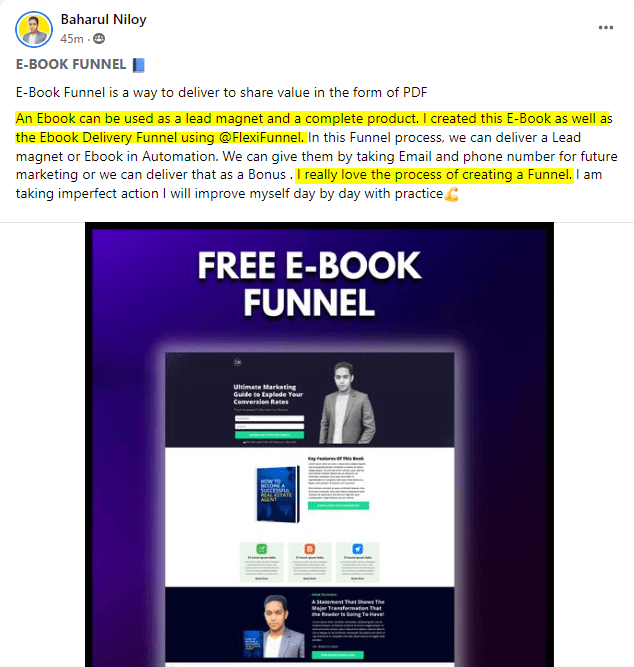The image size is (634, 667).
Task: Click the green checkmark feature icon
Action: click(262, 549)
